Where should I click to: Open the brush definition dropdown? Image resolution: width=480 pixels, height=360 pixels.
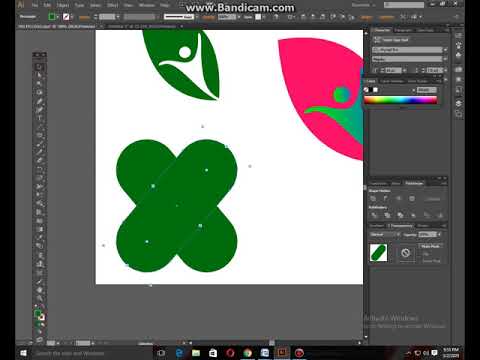(197, 17)
